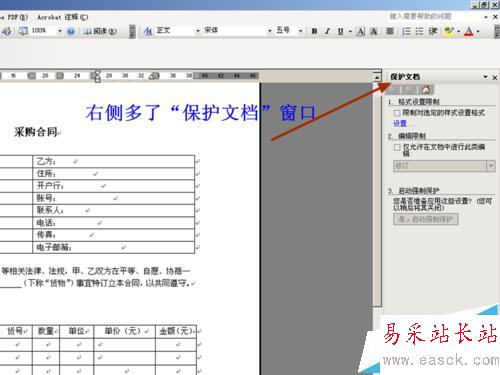Click the first-line indent marker on ruler
The image size is (500, 375).
coord(97,73)
